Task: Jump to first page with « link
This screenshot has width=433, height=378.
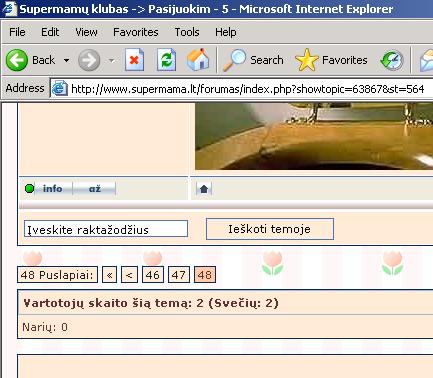Action: (109, 275)
